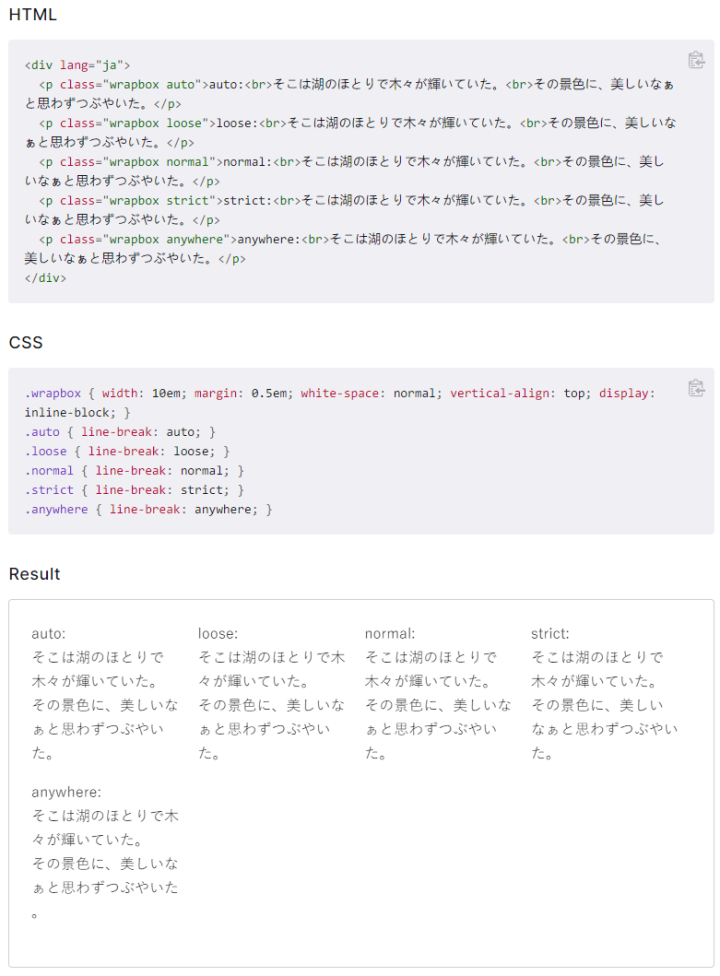Click the '.anywhere { line-break: anywhere; }' rule
This screenshot has height=976, width=720.
(149, 509)
